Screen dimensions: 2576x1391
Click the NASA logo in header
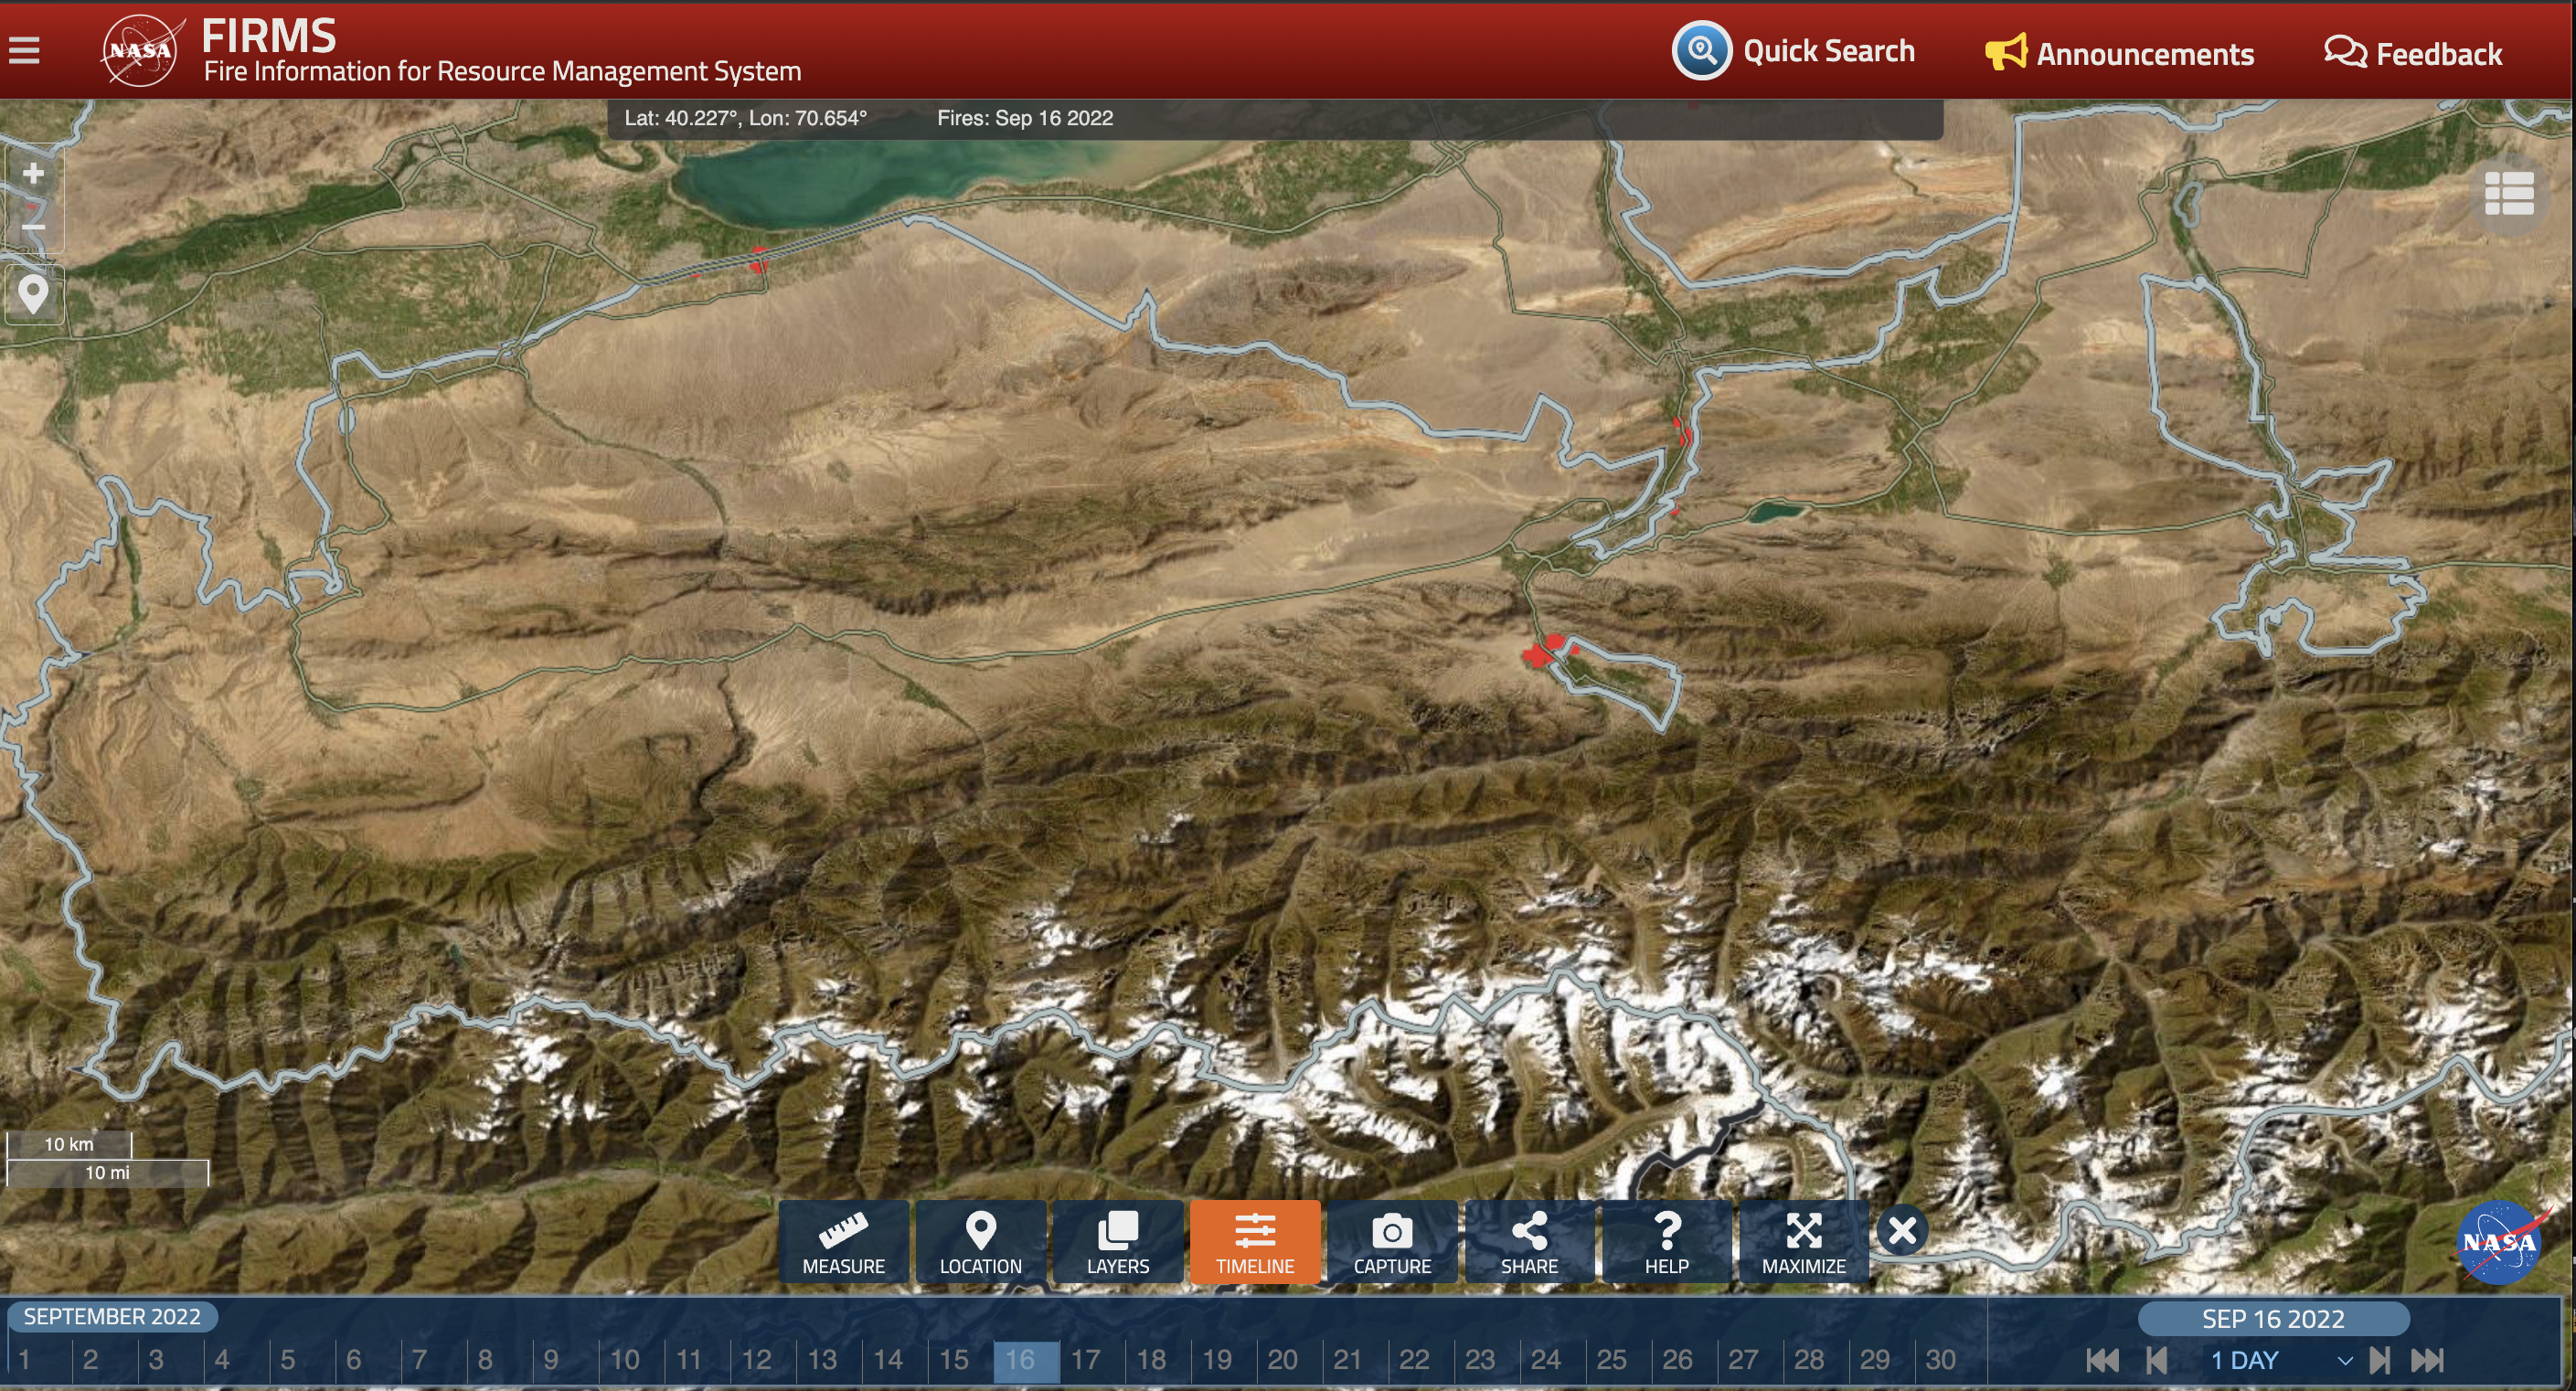pos(141,50)
